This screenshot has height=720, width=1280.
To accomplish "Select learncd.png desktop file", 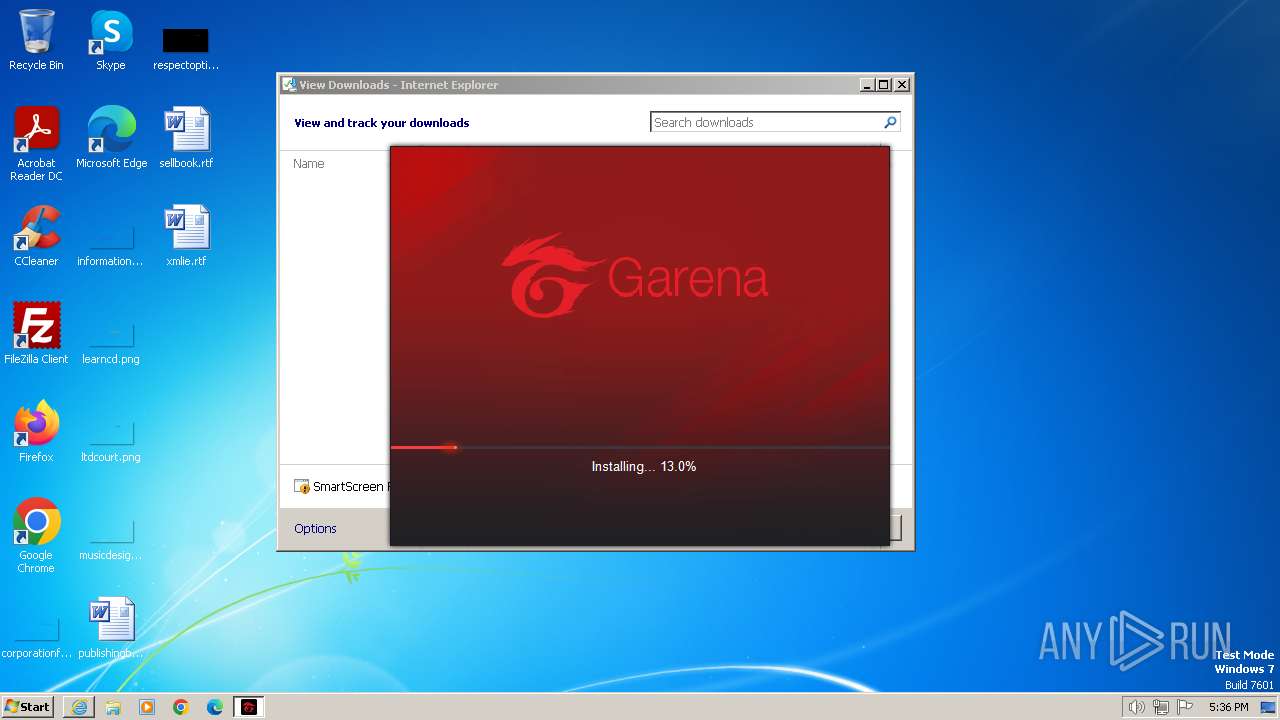I will click(x=110, y=342).
